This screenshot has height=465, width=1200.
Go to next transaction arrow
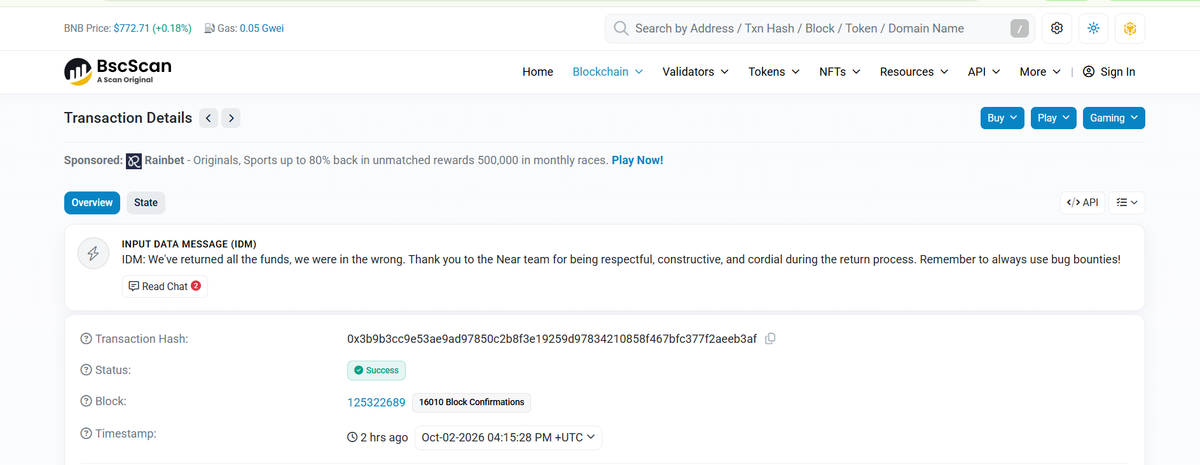point(231,118)
